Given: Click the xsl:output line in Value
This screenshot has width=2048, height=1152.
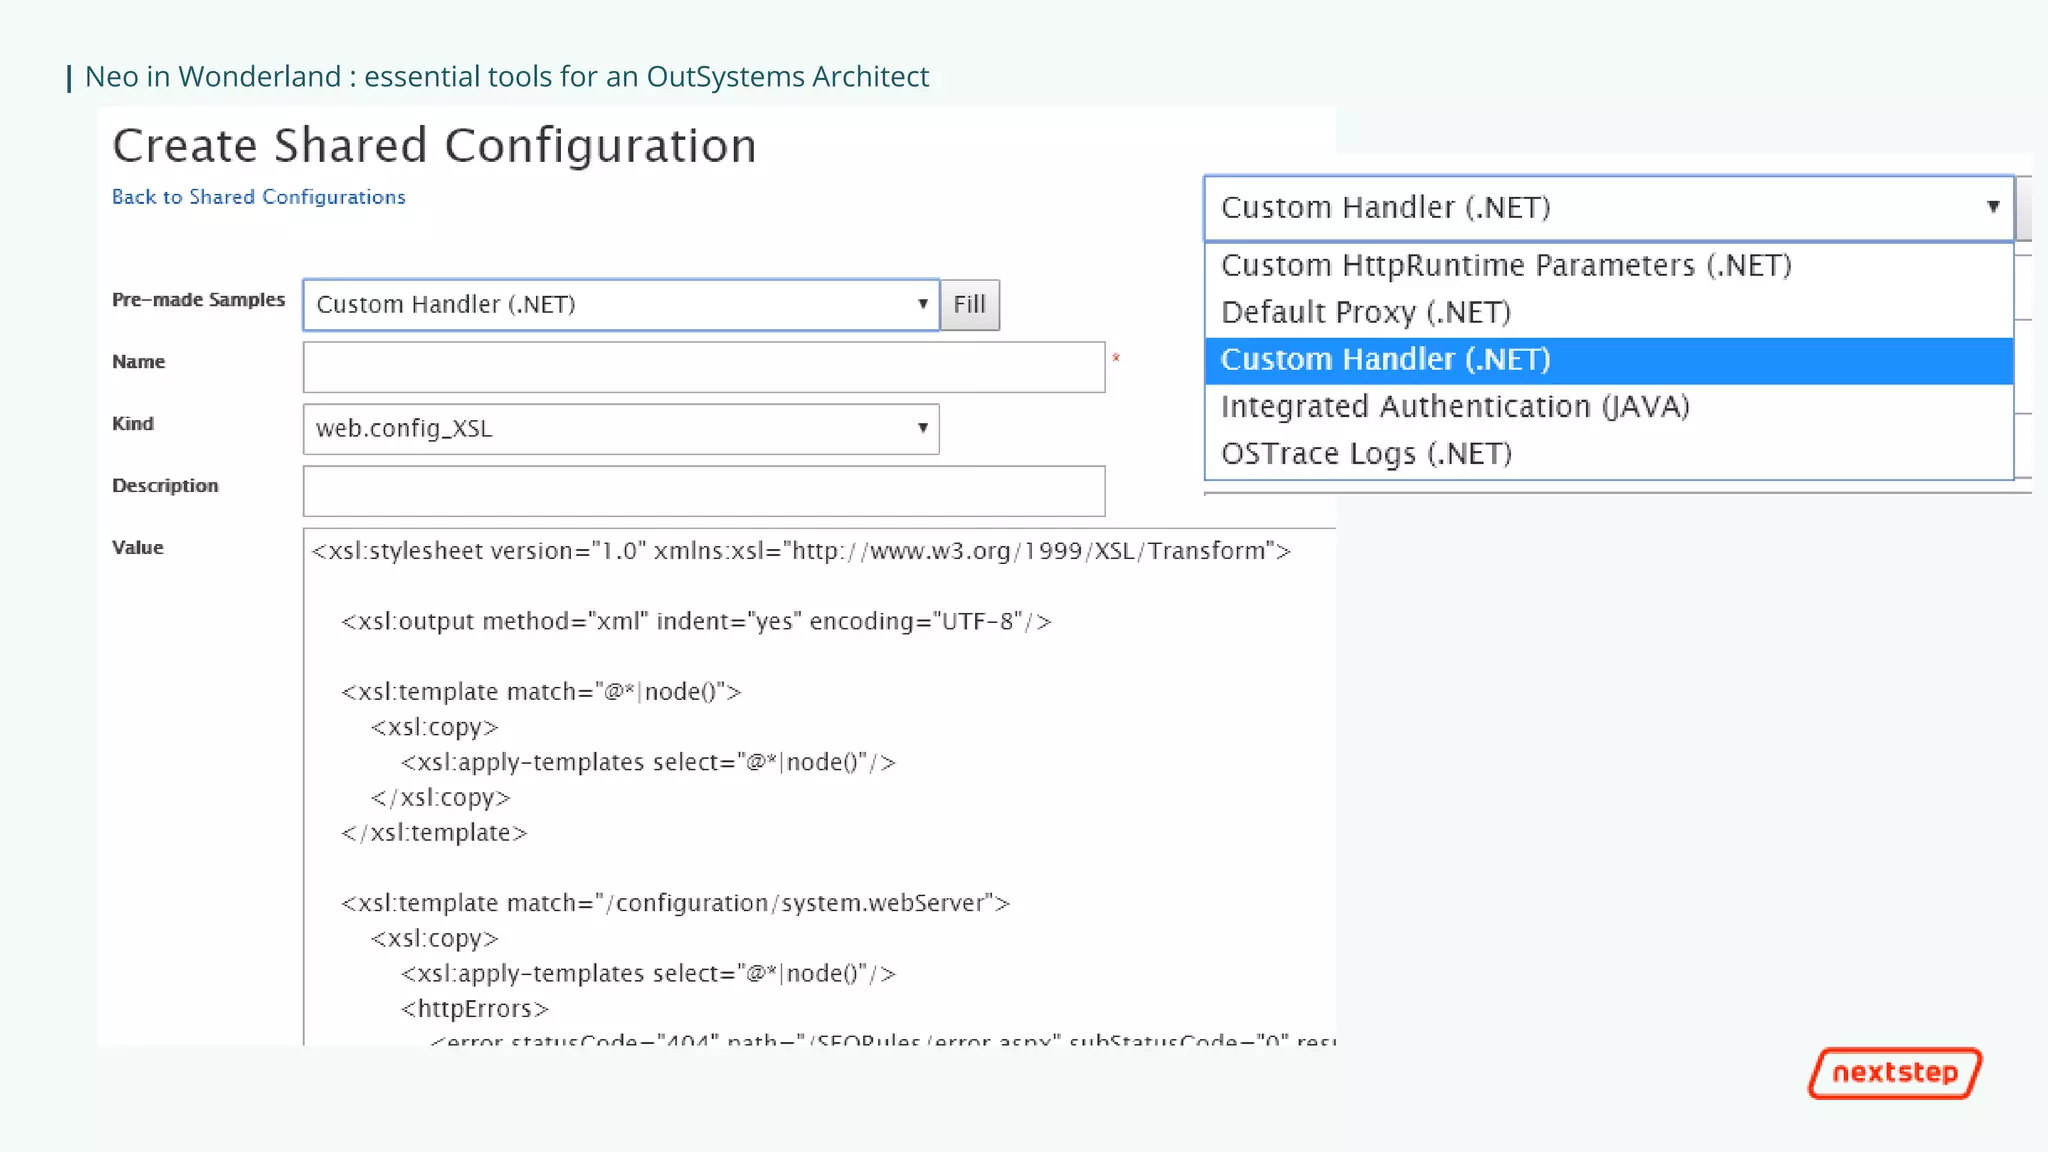Looking at the screenshot, I should pyautogui.click(x=696, y=622).
